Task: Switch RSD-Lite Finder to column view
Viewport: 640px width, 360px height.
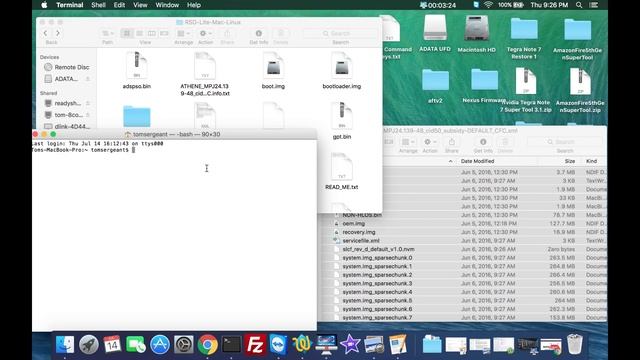Action: 152,33
